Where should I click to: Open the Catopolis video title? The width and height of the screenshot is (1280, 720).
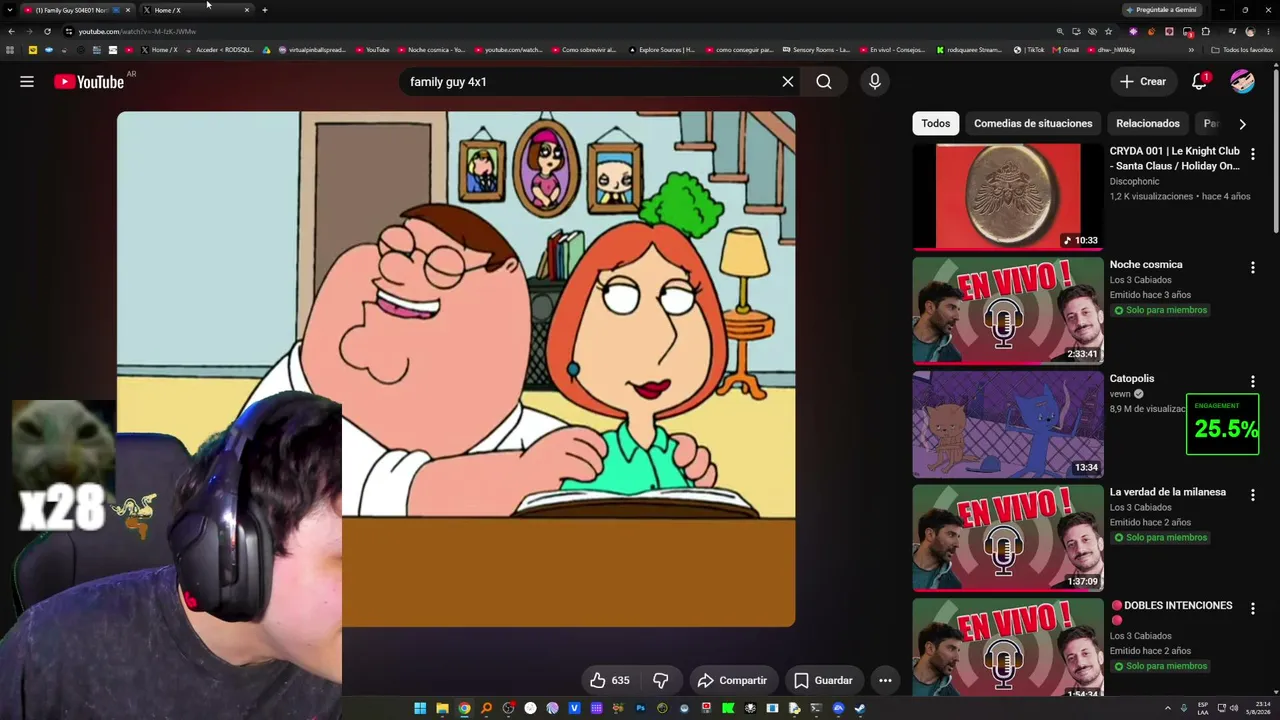click(x=1132, y=379)
